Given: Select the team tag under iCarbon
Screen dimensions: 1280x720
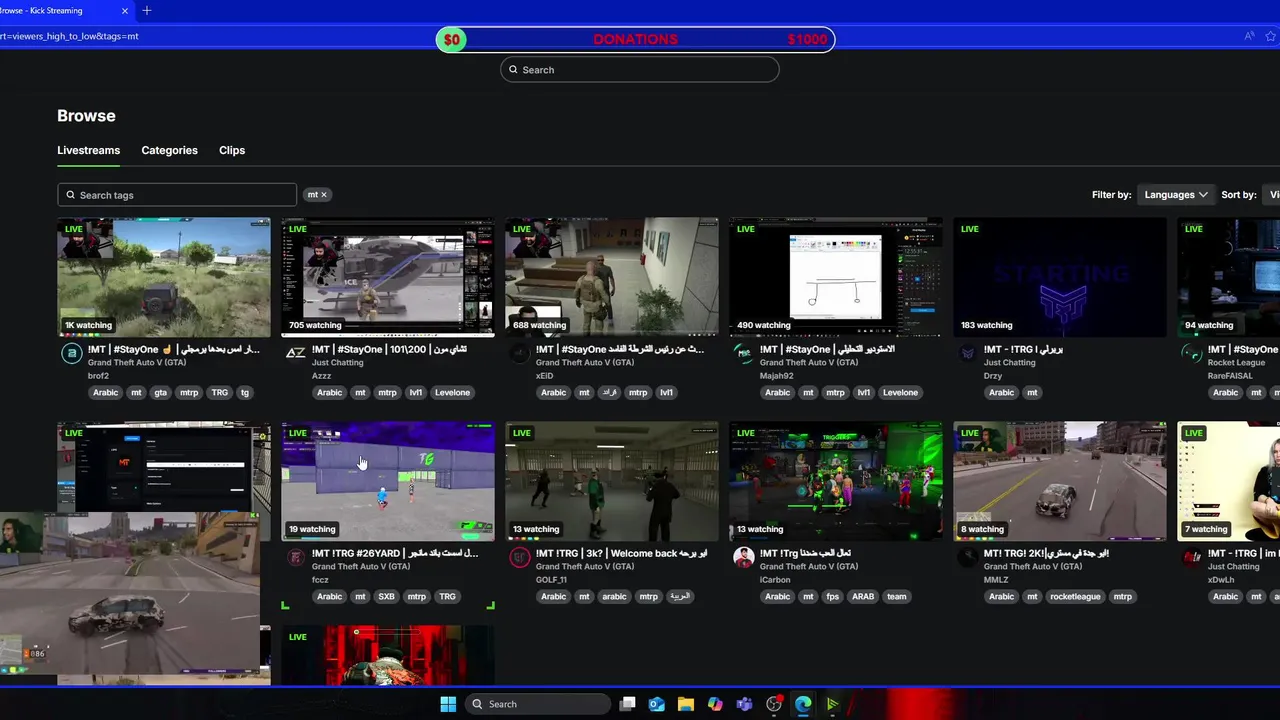Looking at the screenshot, I should point(897,597).
